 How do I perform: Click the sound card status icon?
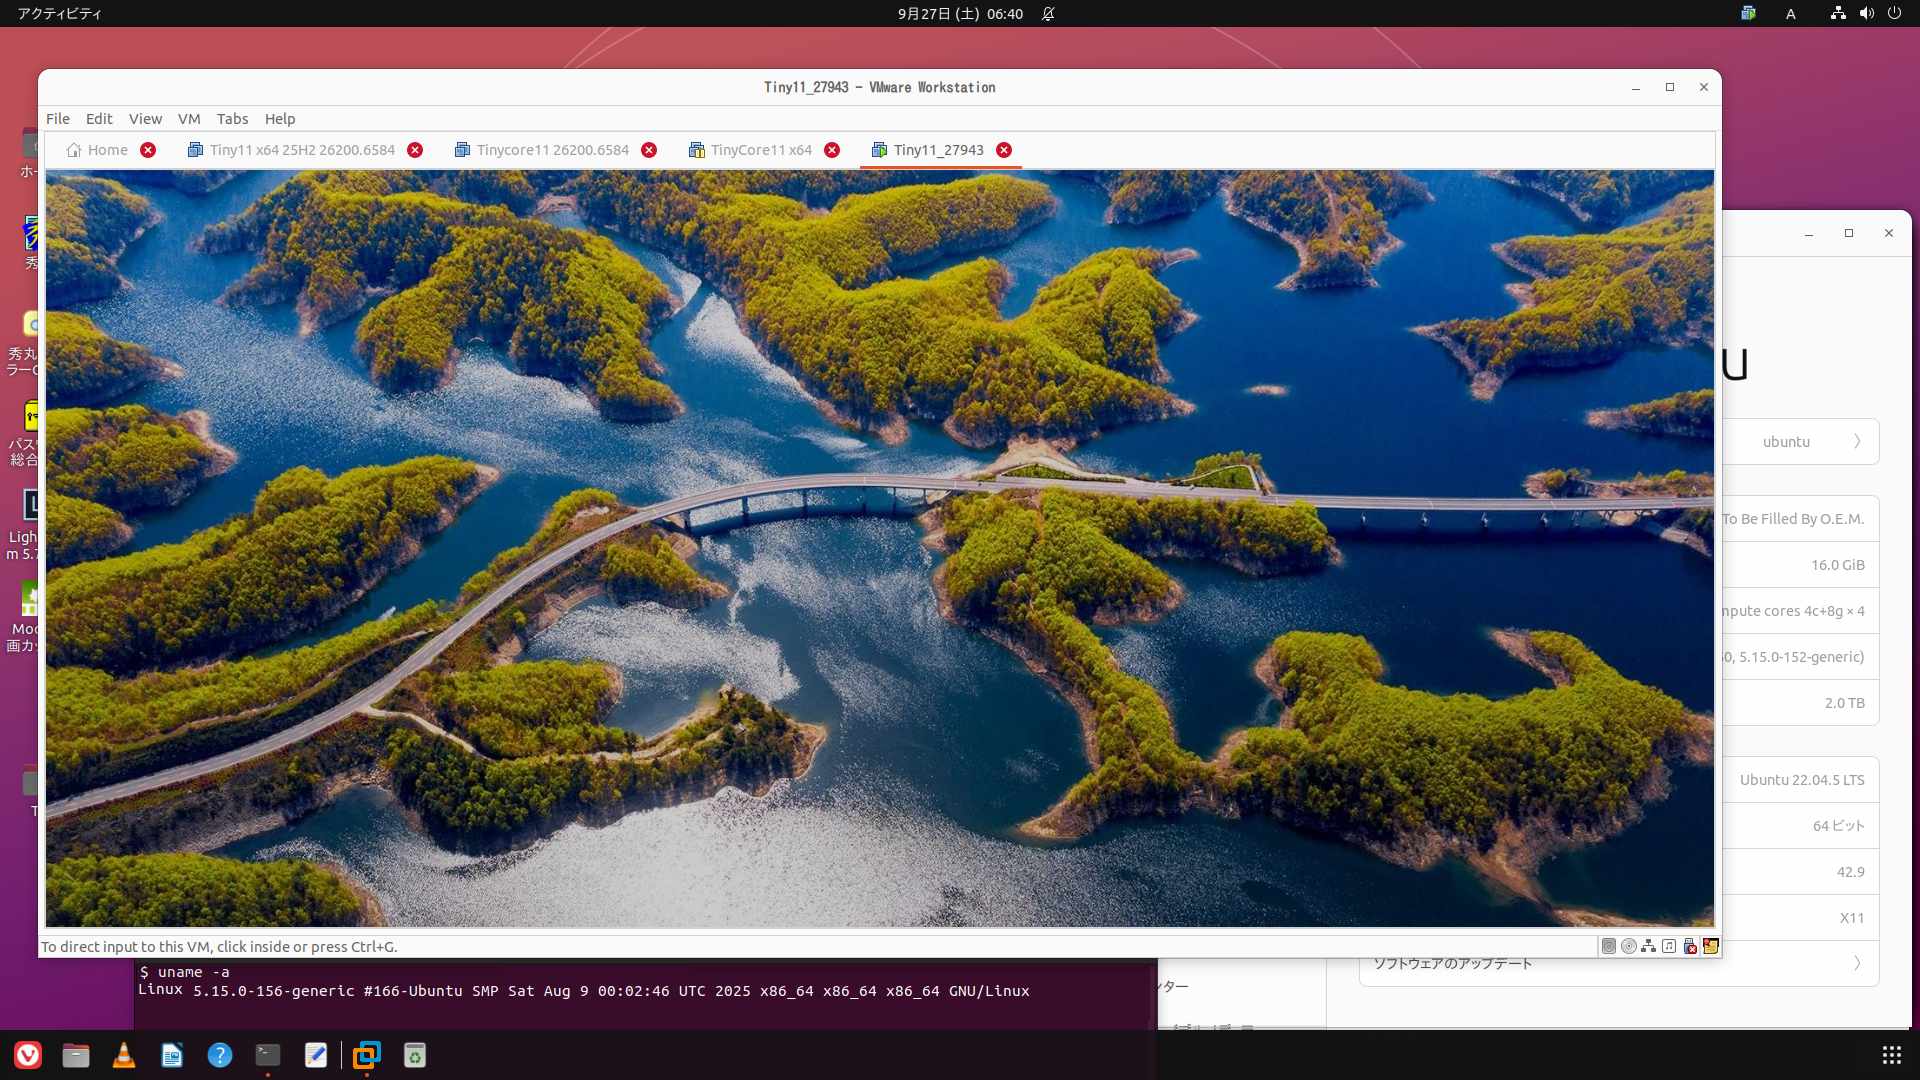tap(1669, 946)
